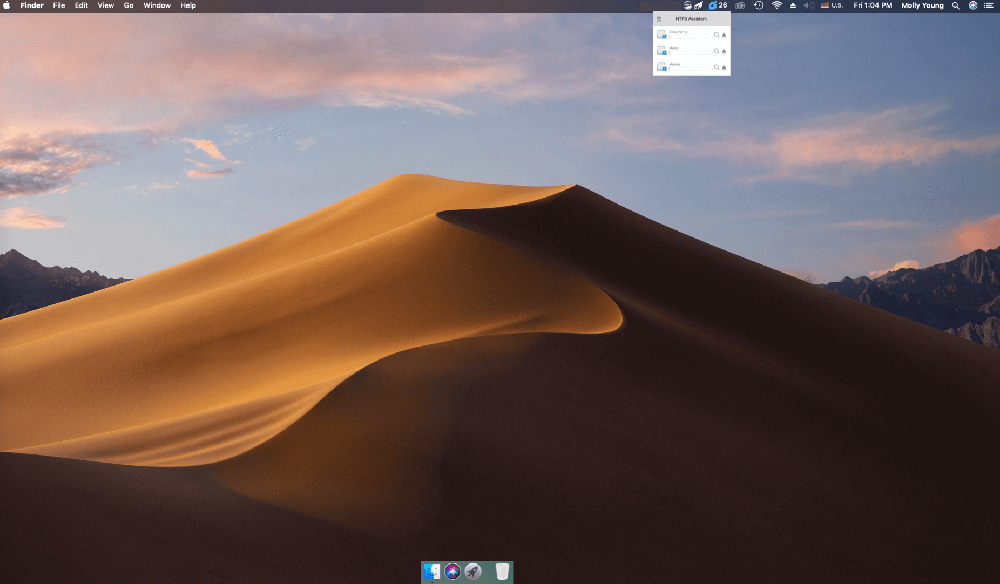Image resolution: width=1000 pixels, height=584 pixels.
Task: Open the U.S. input source menu
Action: click(x=831, y=5)
